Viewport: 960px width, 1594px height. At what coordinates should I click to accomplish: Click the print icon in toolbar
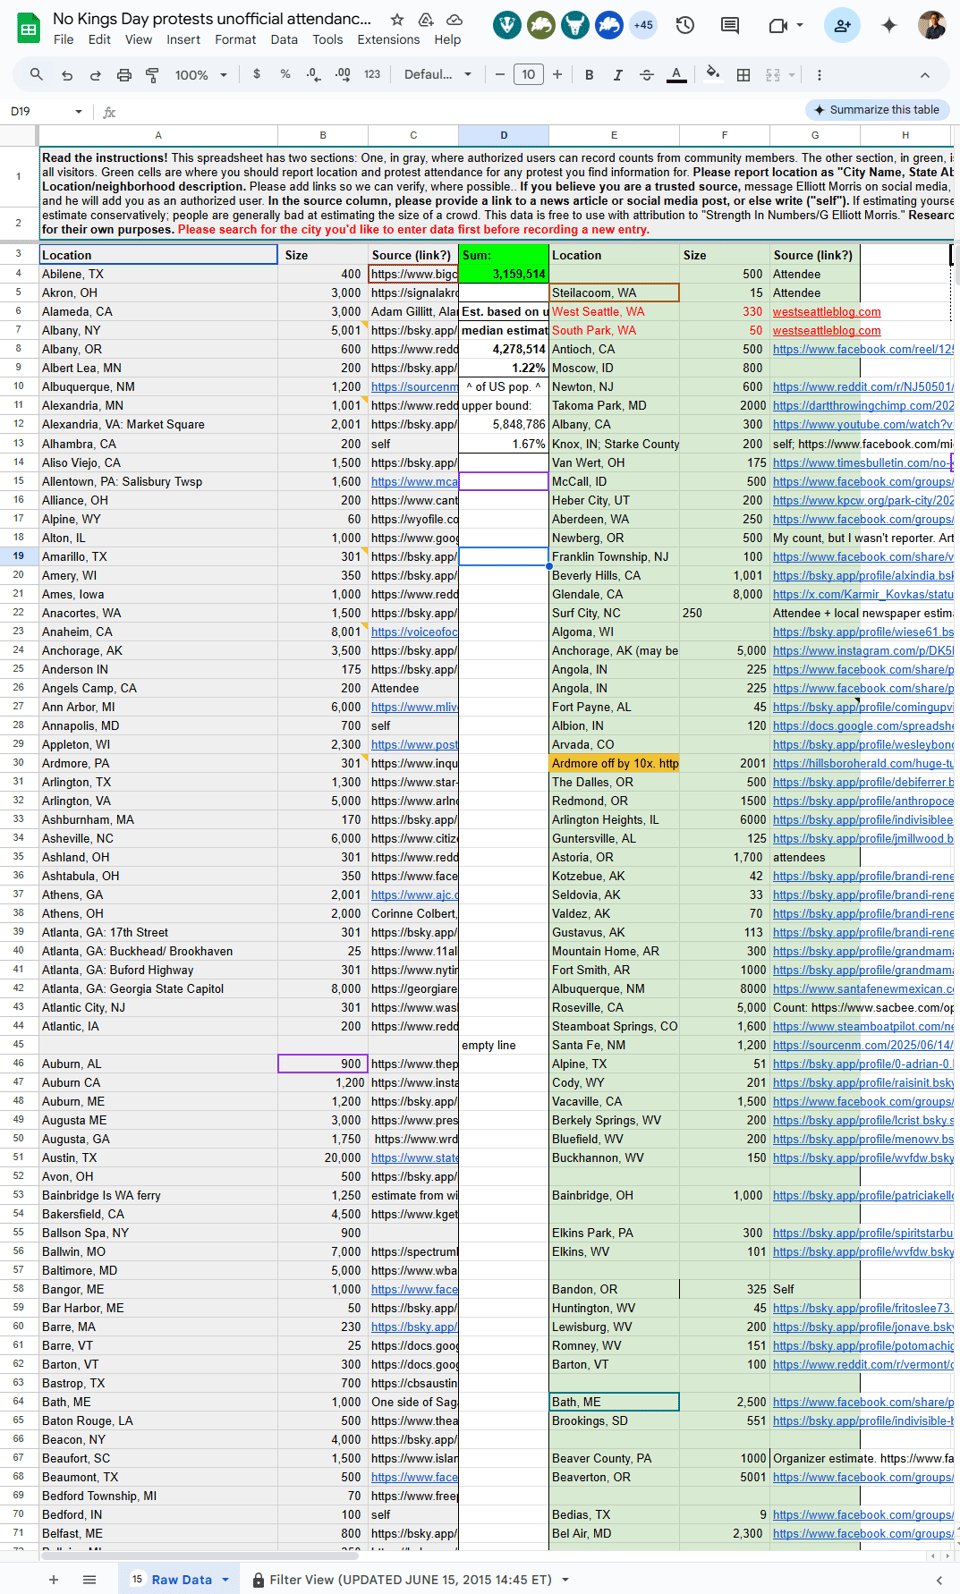124,75
